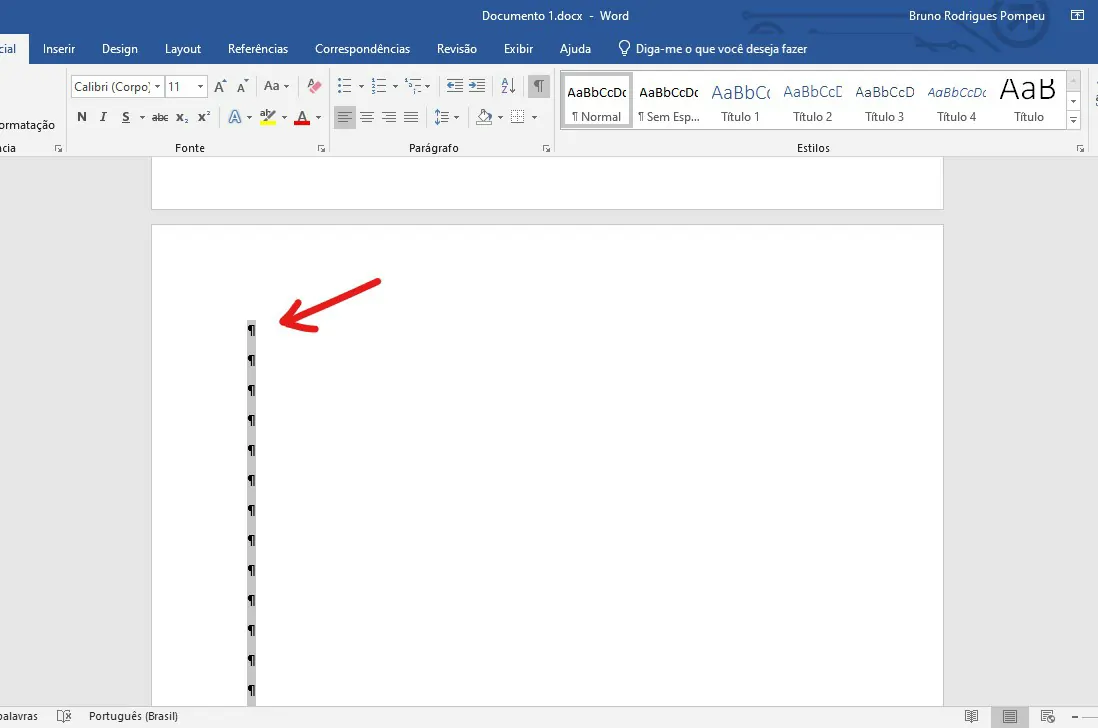This screenshot has width=1098, height=728.
Task: Click the sort A to Z icon
Action: coord(508,86)
